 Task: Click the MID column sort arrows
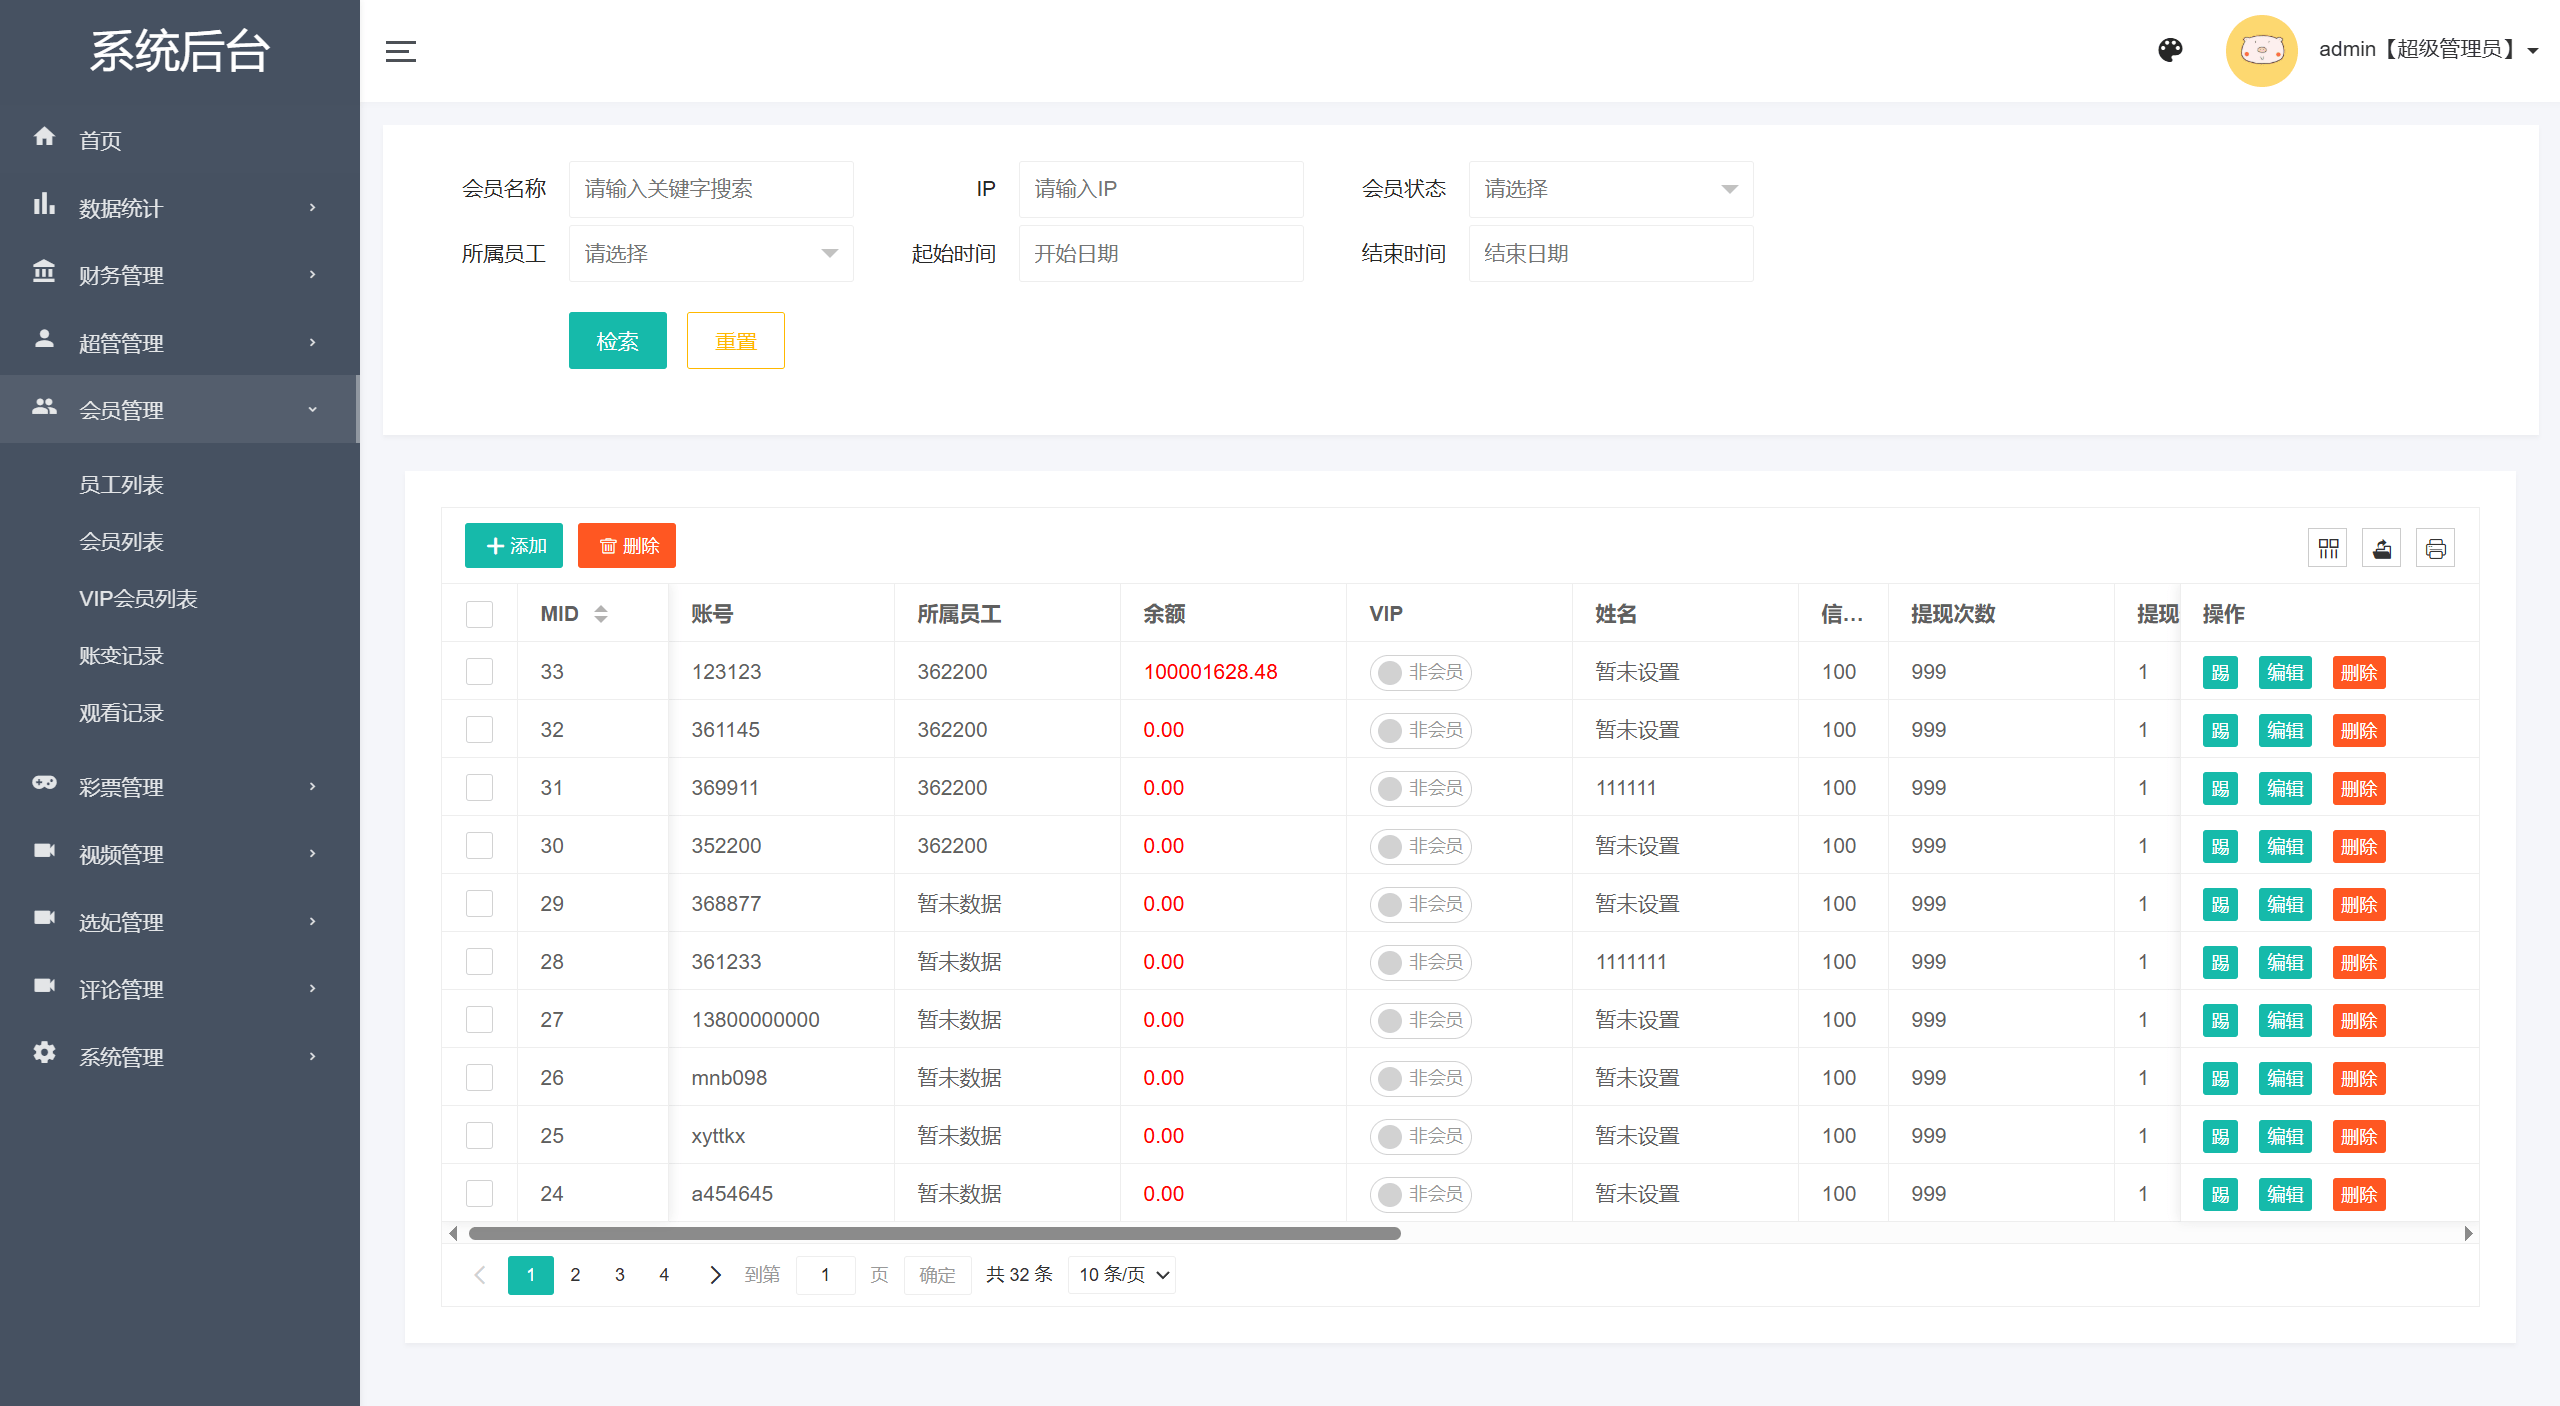pyautogui.click(x=601, y=614)
